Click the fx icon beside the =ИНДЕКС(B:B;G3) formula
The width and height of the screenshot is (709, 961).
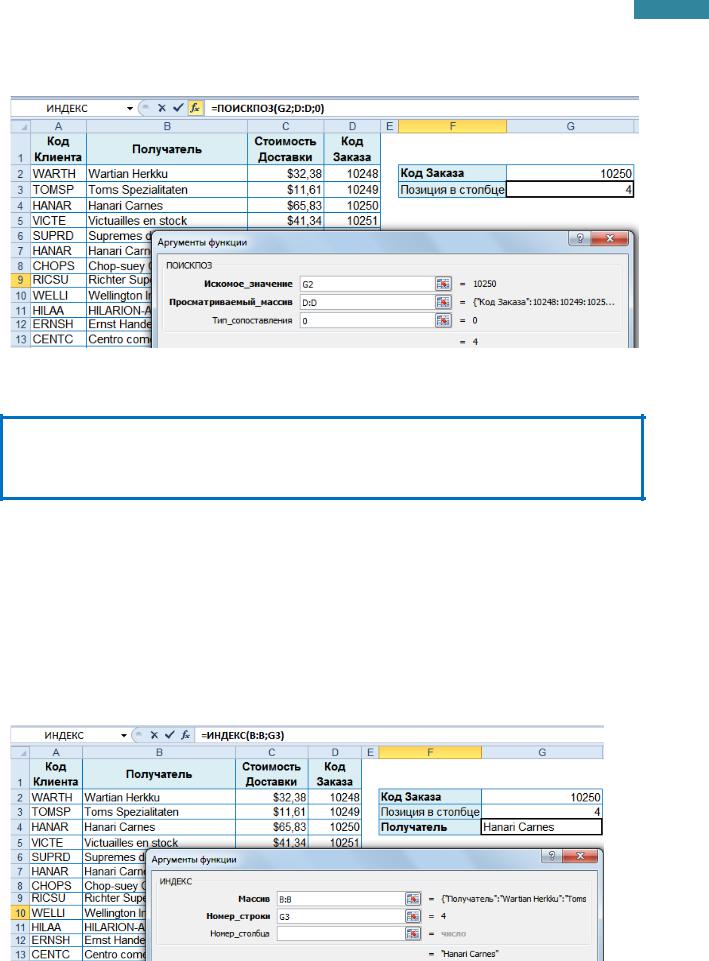(186, 735)
